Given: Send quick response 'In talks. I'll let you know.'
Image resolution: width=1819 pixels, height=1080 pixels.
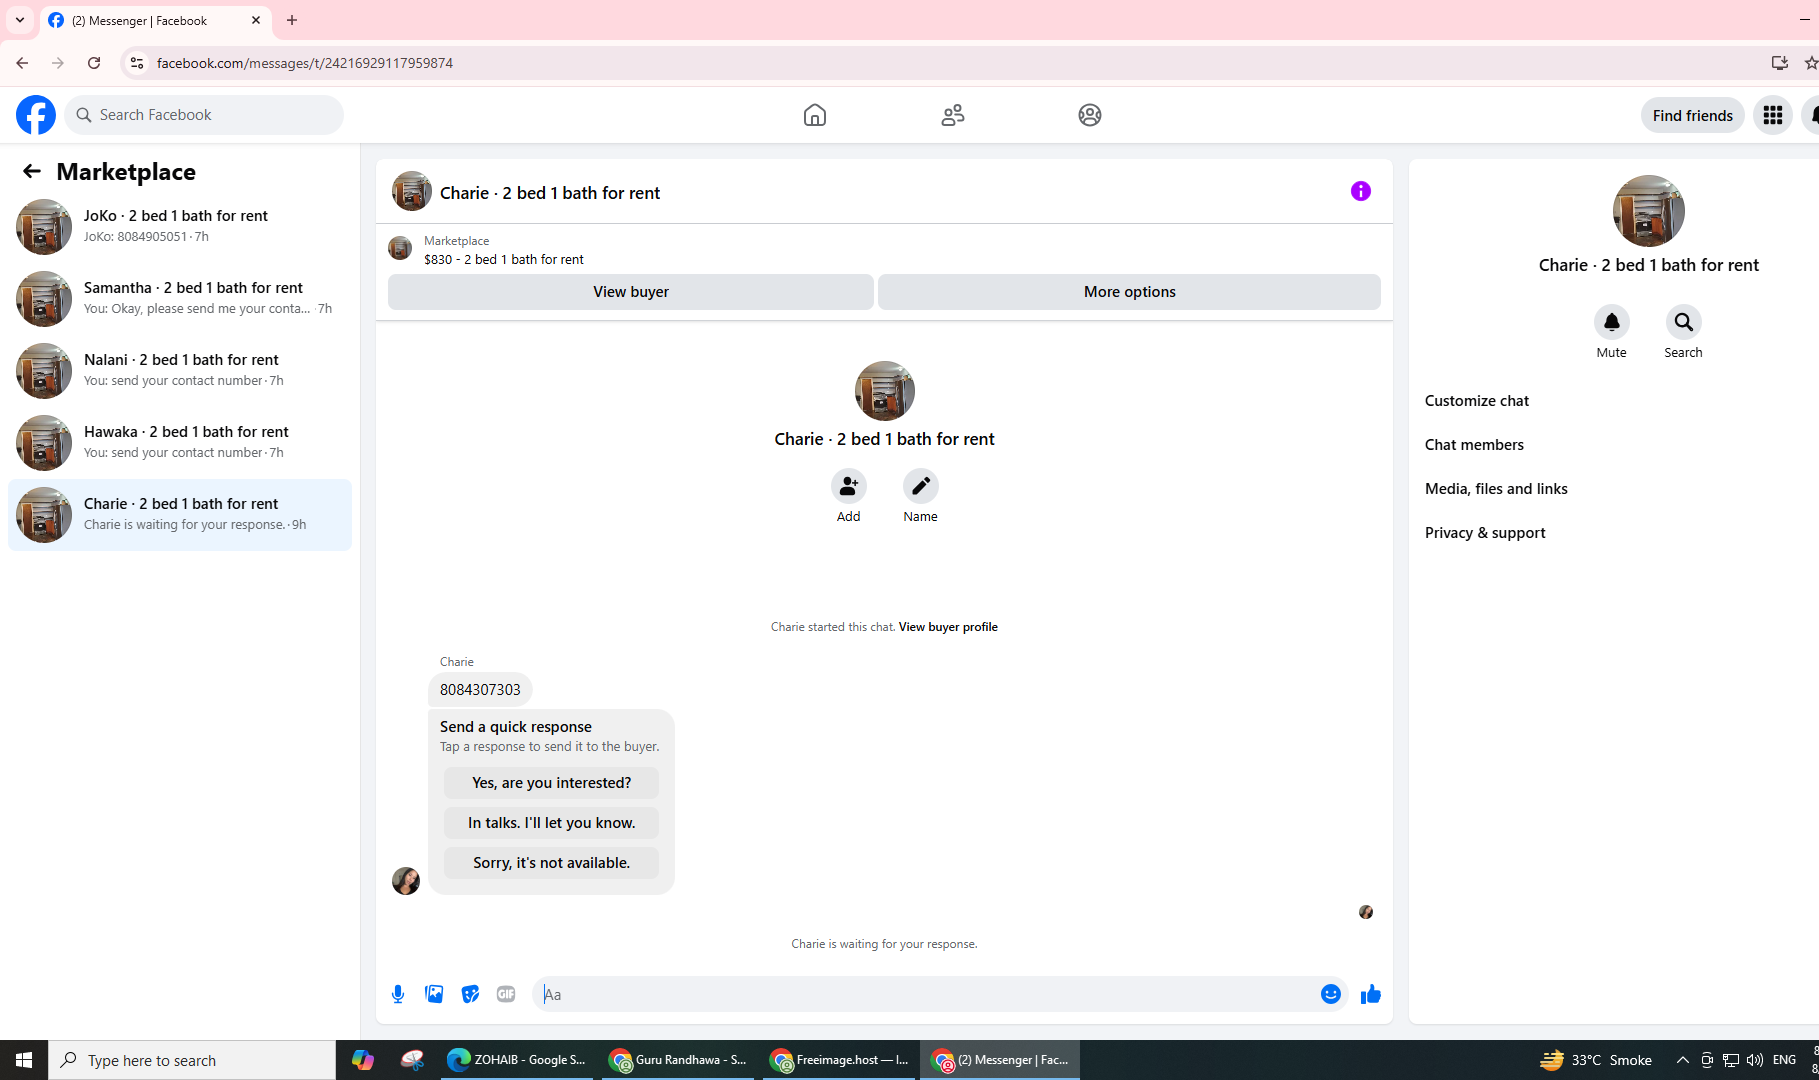Looking at the screenshot, I should [x=552, y=823].
